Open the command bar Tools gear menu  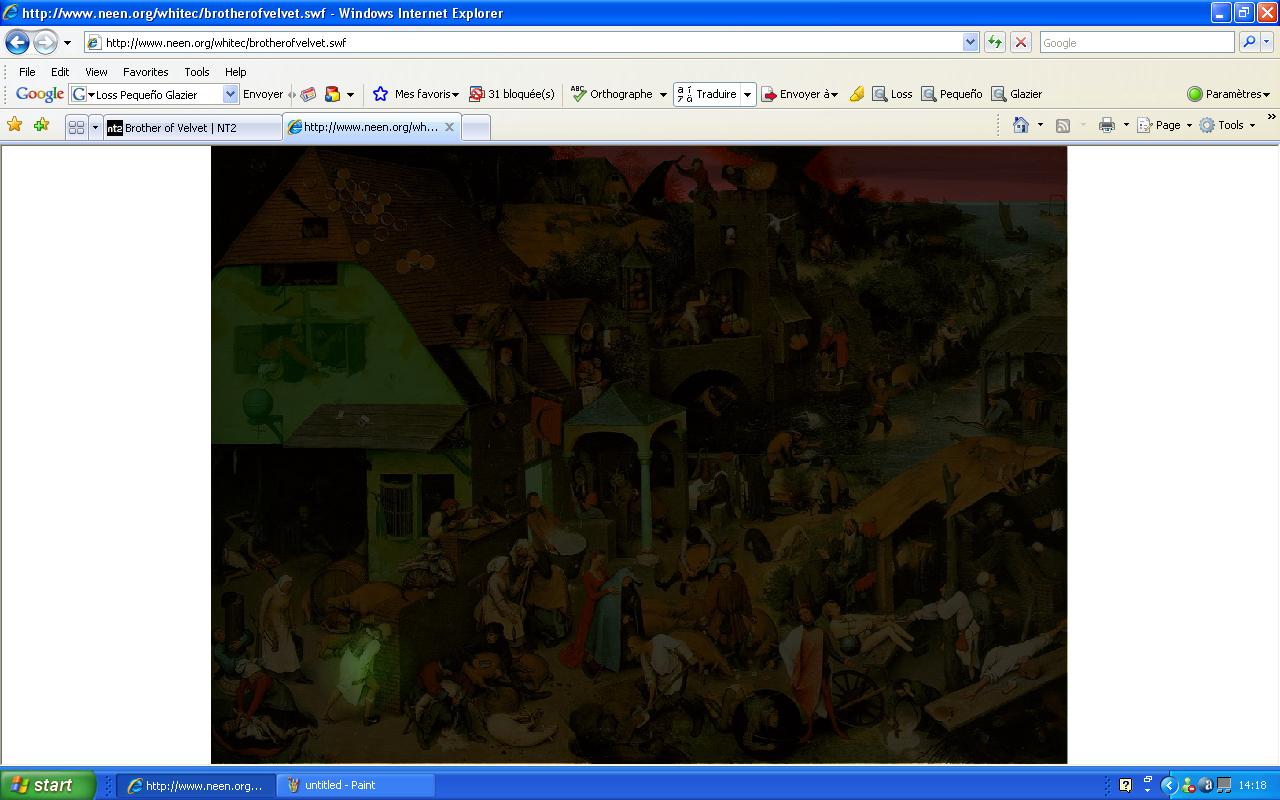click(1227, 125)
